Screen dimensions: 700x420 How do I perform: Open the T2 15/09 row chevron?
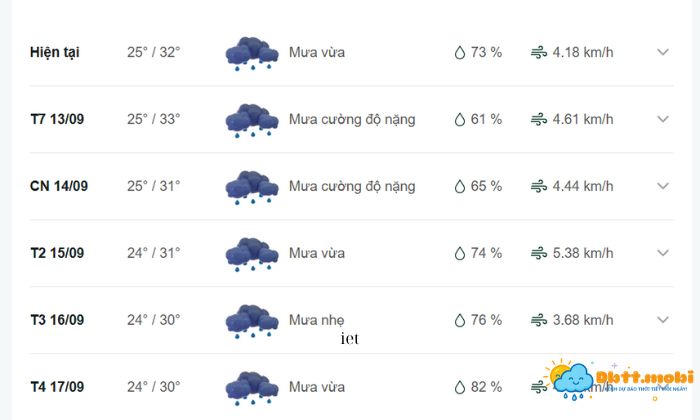[662, 253]
